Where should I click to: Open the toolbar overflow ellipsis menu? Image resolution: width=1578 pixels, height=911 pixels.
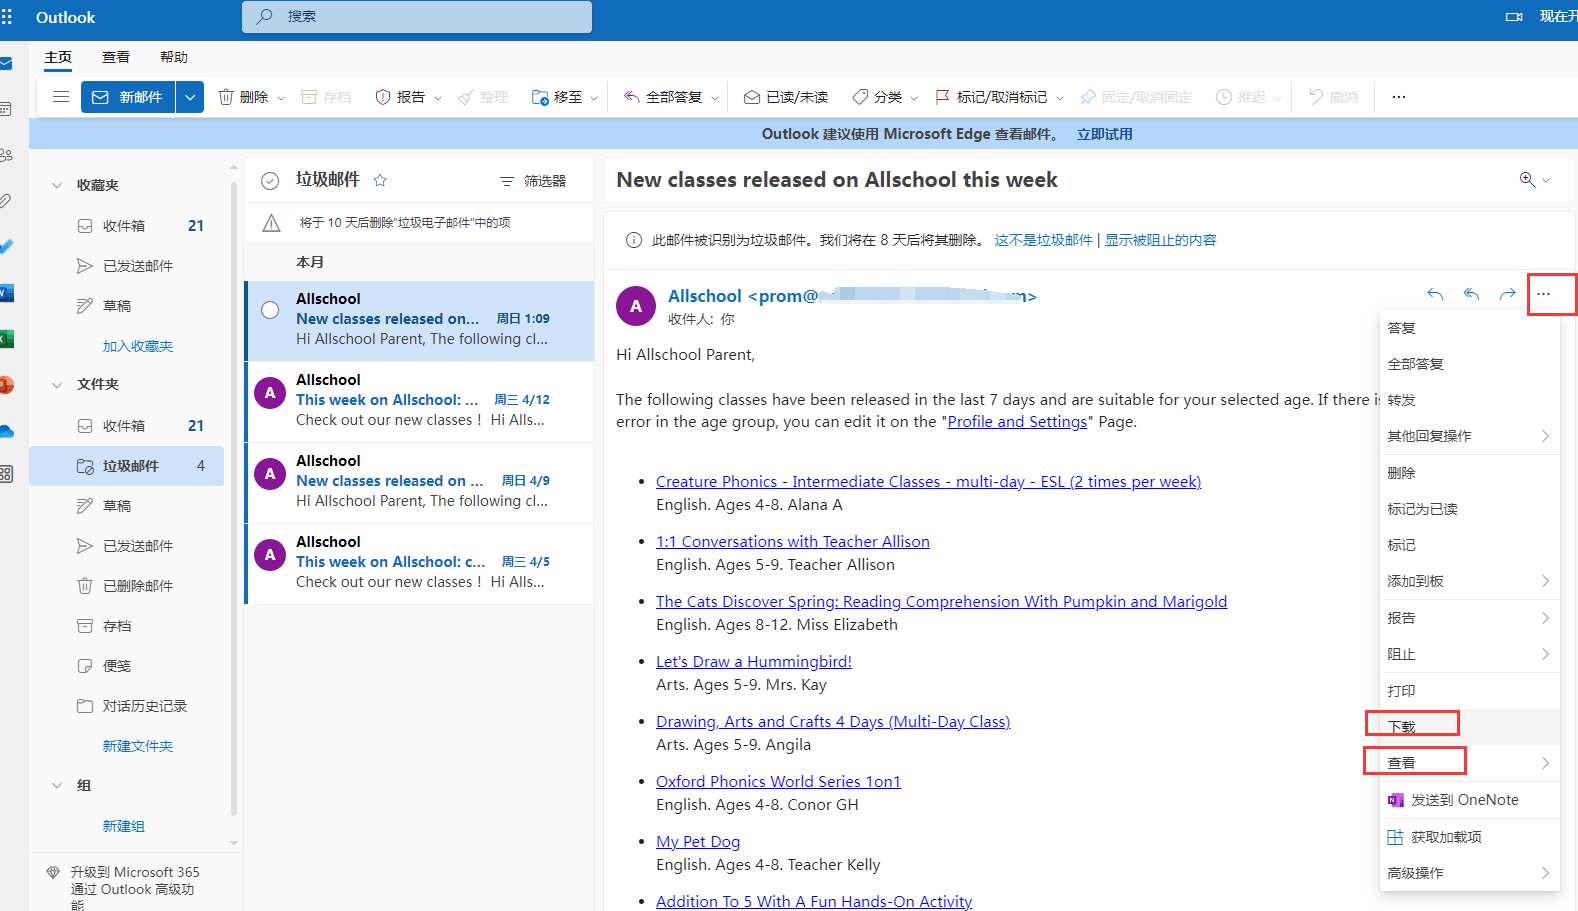click(x=1399, y=97)
